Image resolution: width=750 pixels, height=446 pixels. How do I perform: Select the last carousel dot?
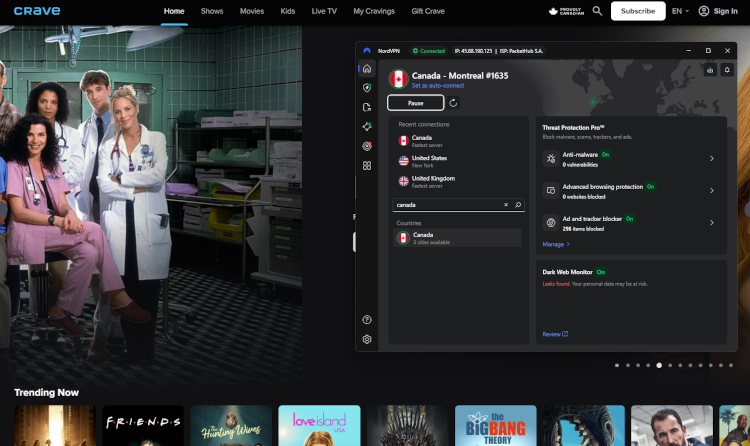click(731, 365)
